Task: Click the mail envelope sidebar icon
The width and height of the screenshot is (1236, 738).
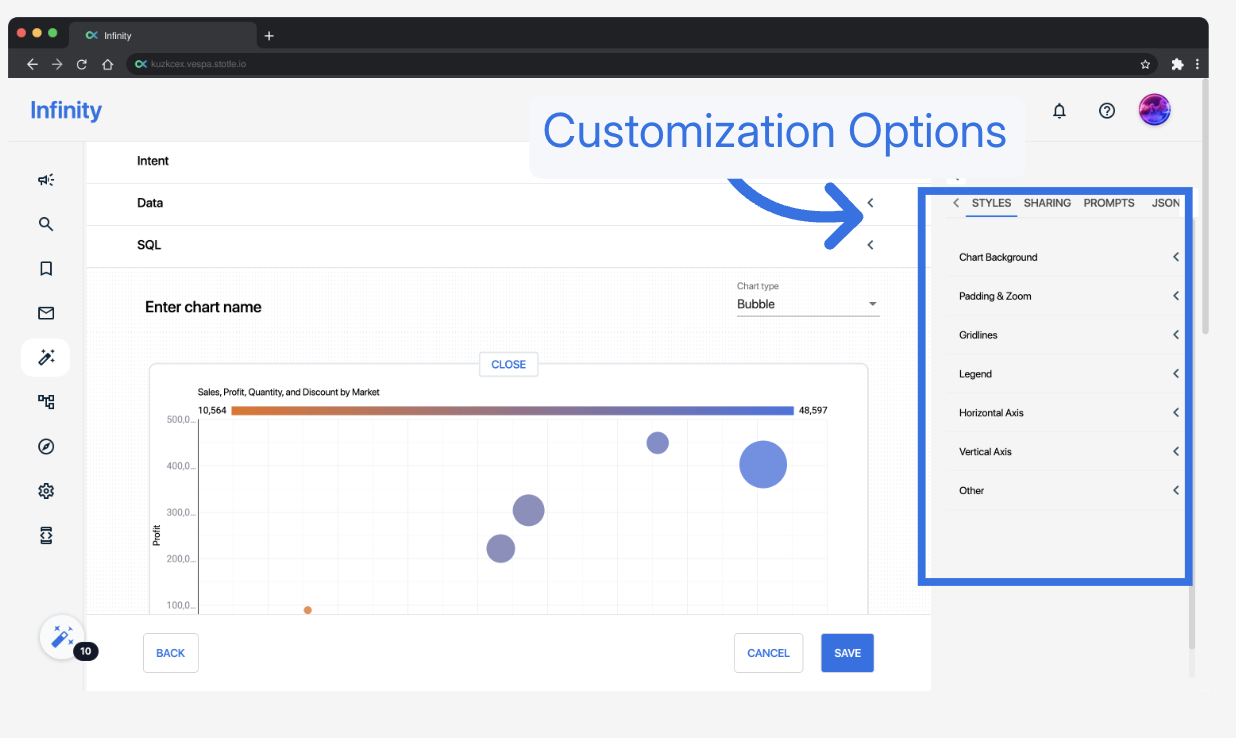Action: [x=46, y=313]
